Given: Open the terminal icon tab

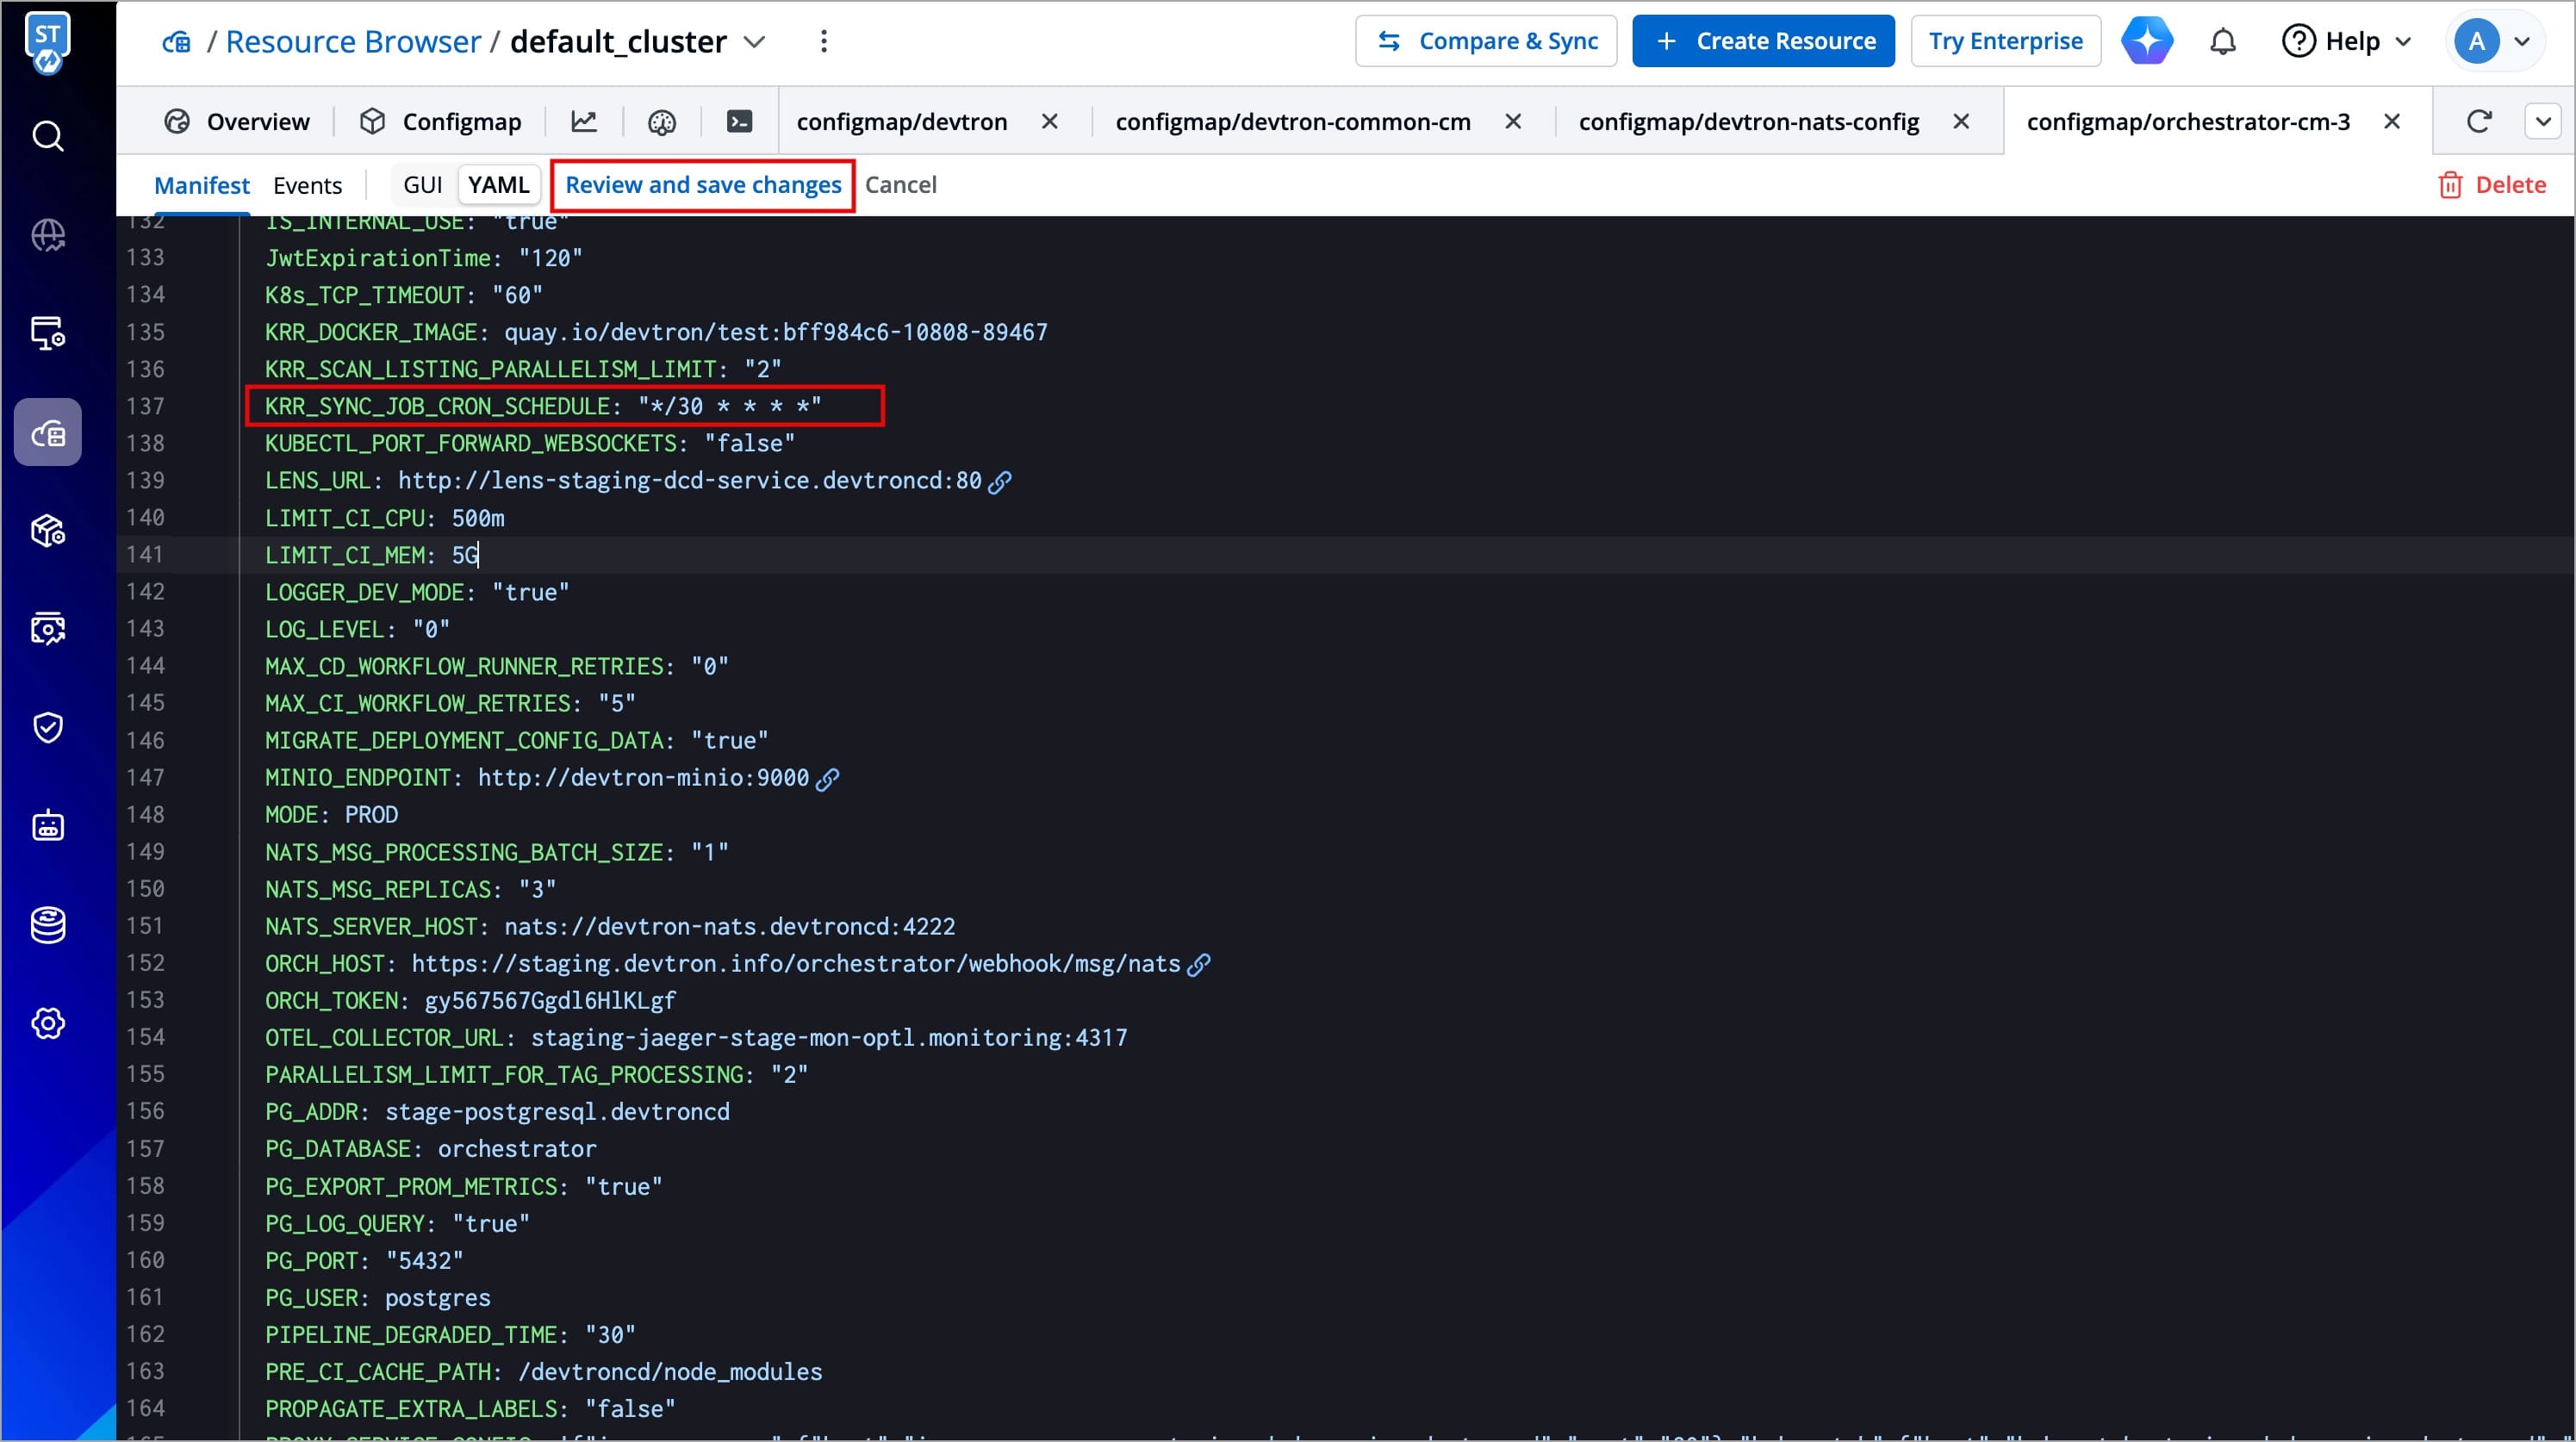Looking at the screenshot, I should [739, 122].
